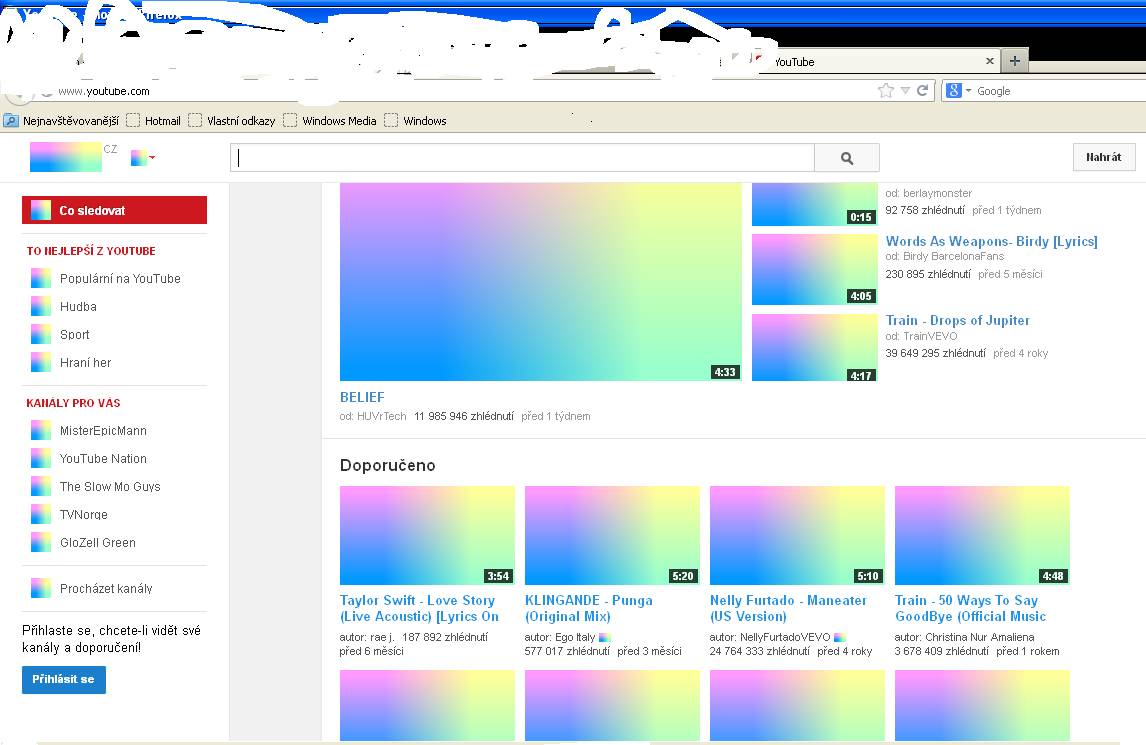Click the YouTube logo
Image resolution: width=1146 pixels, height=745 pixels.
(66, 157)
